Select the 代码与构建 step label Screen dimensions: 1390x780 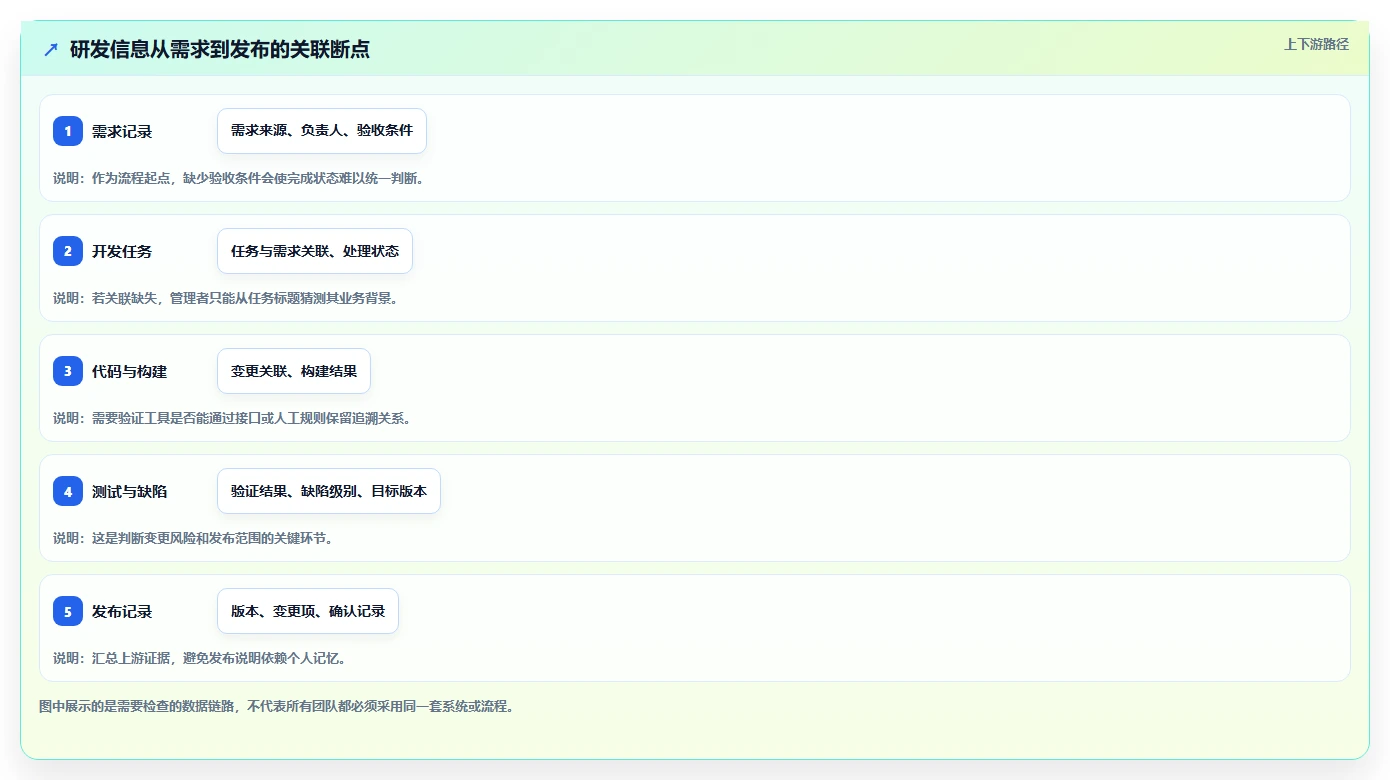[129, 371]
